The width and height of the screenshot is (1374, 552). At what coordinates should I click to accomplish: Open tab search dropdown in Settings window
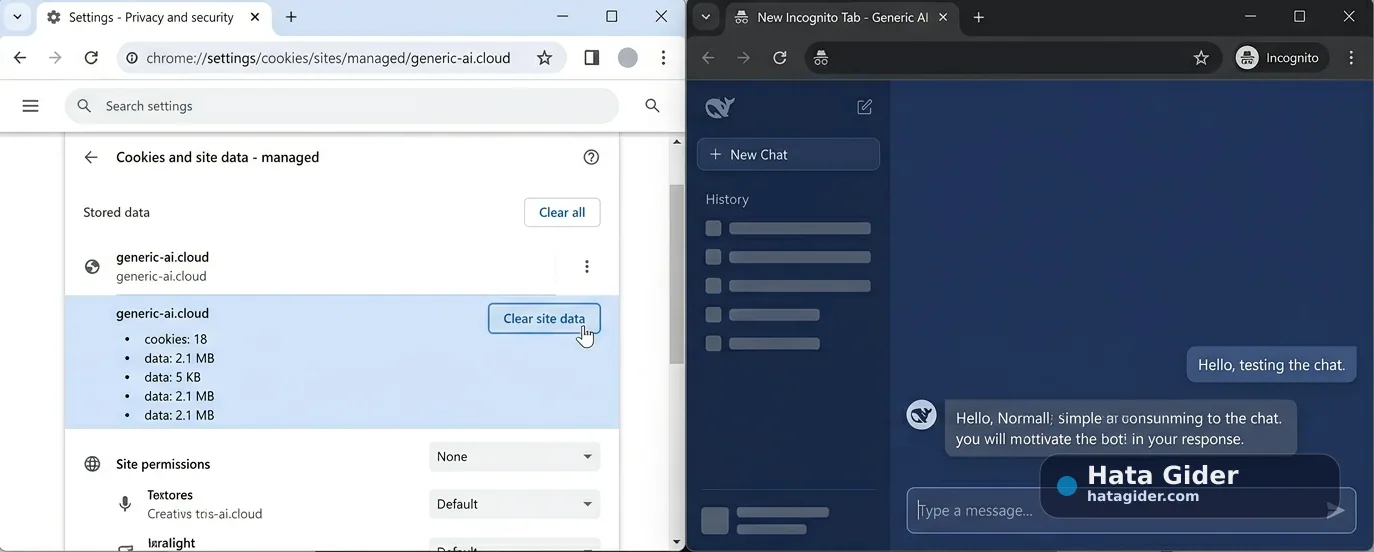click(x=17, y=17)
